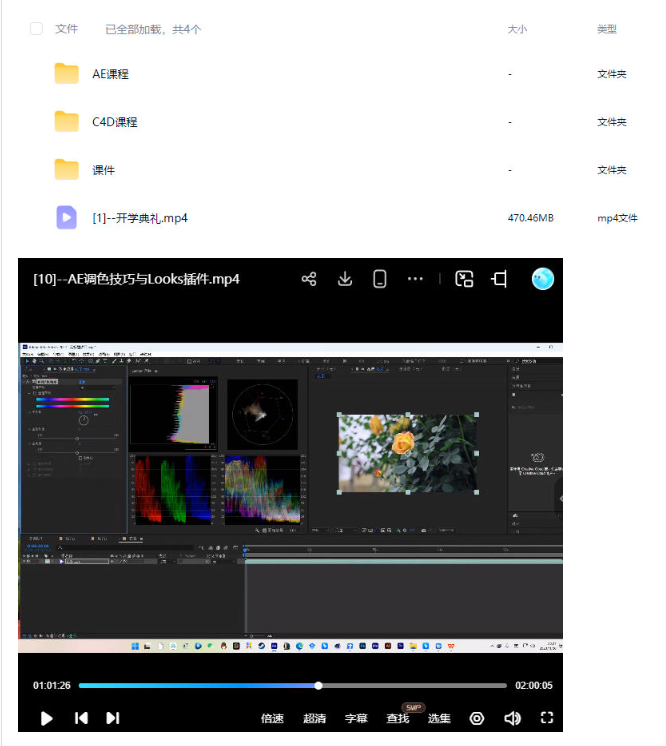
Task: Open player settings hexagon icon
Action: click(477, 718)
